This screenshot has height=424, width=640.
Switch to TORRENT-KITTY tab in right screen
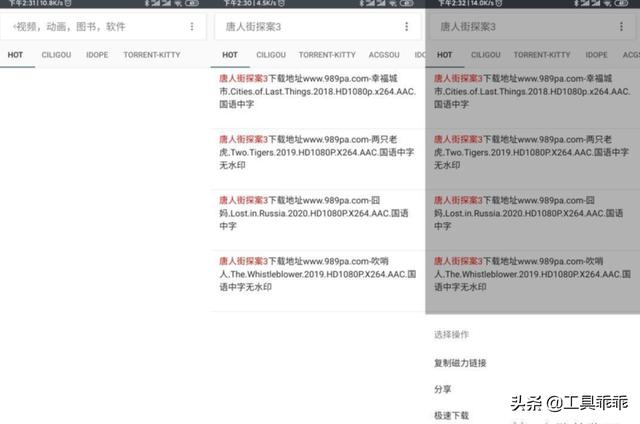tap(542, 55)
